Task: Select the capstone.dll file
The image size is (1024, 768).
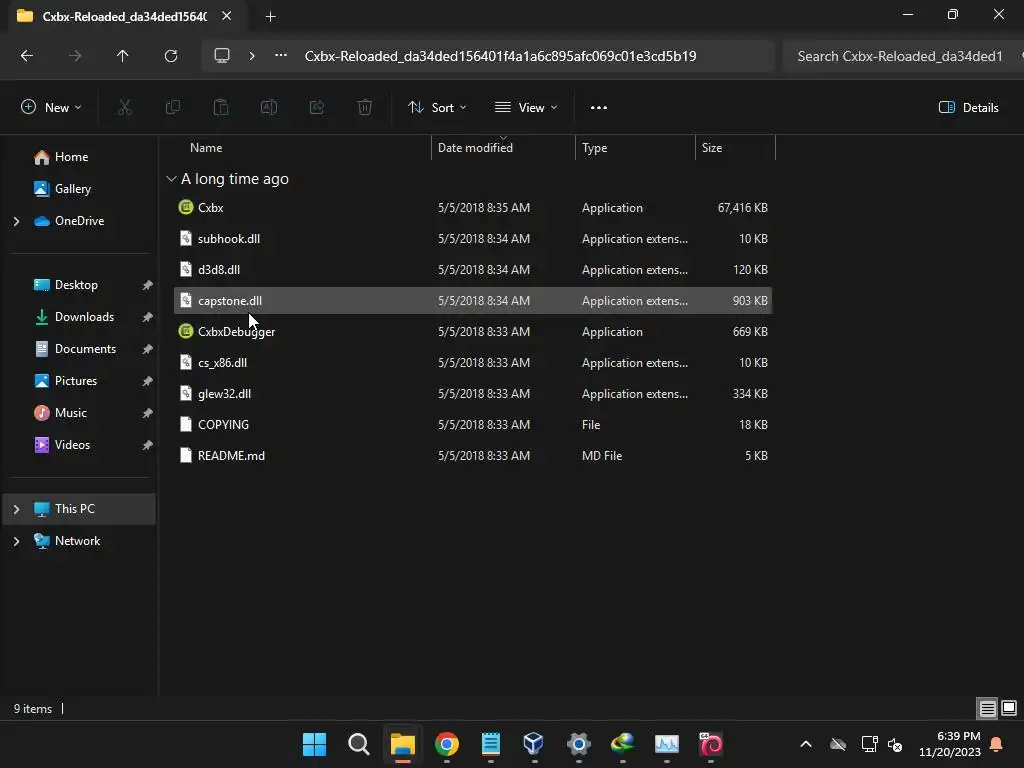Action: pyautogui.click(x=473, y=301)
